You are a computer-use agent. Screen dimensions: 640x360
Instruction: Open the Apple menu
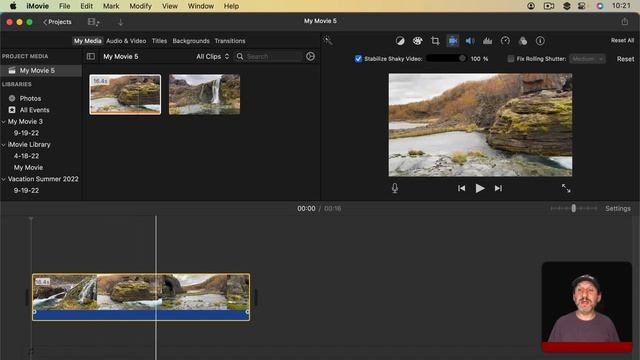pos(13,6)
